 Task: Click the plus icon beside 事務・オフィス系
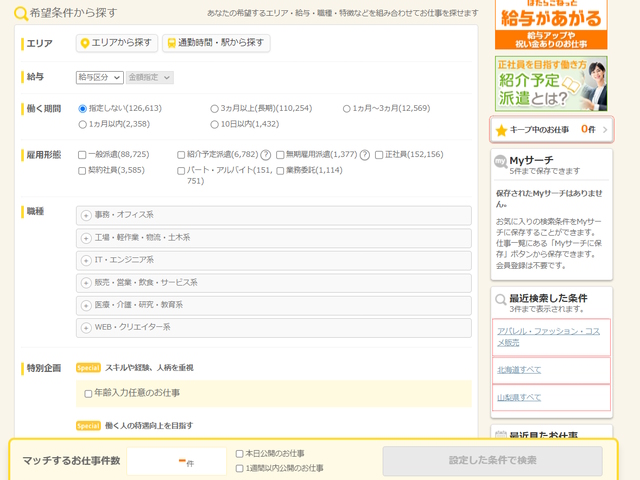[86, 215]
